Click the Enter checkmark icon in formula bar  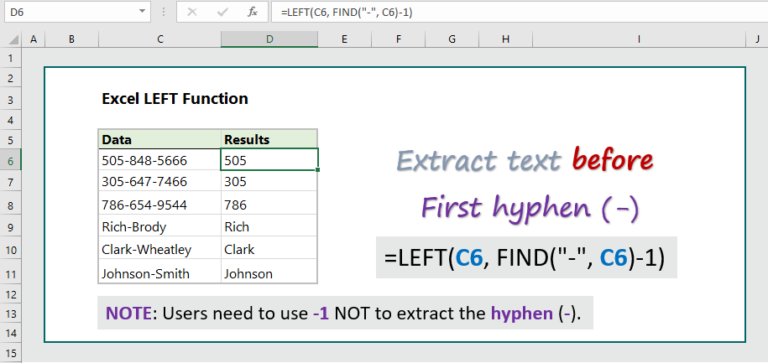pos(222,12)
